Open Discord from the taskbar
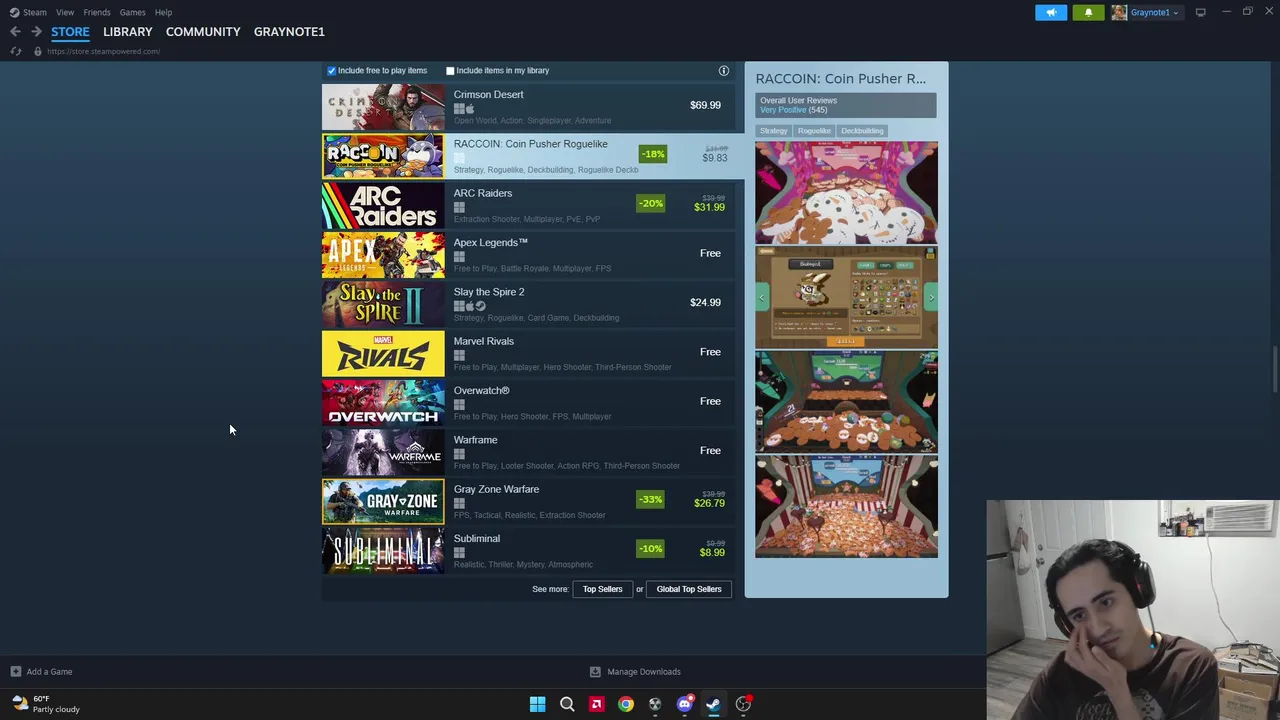The height and width of the screenshot is (720, 1280). [x=684, y=704]
